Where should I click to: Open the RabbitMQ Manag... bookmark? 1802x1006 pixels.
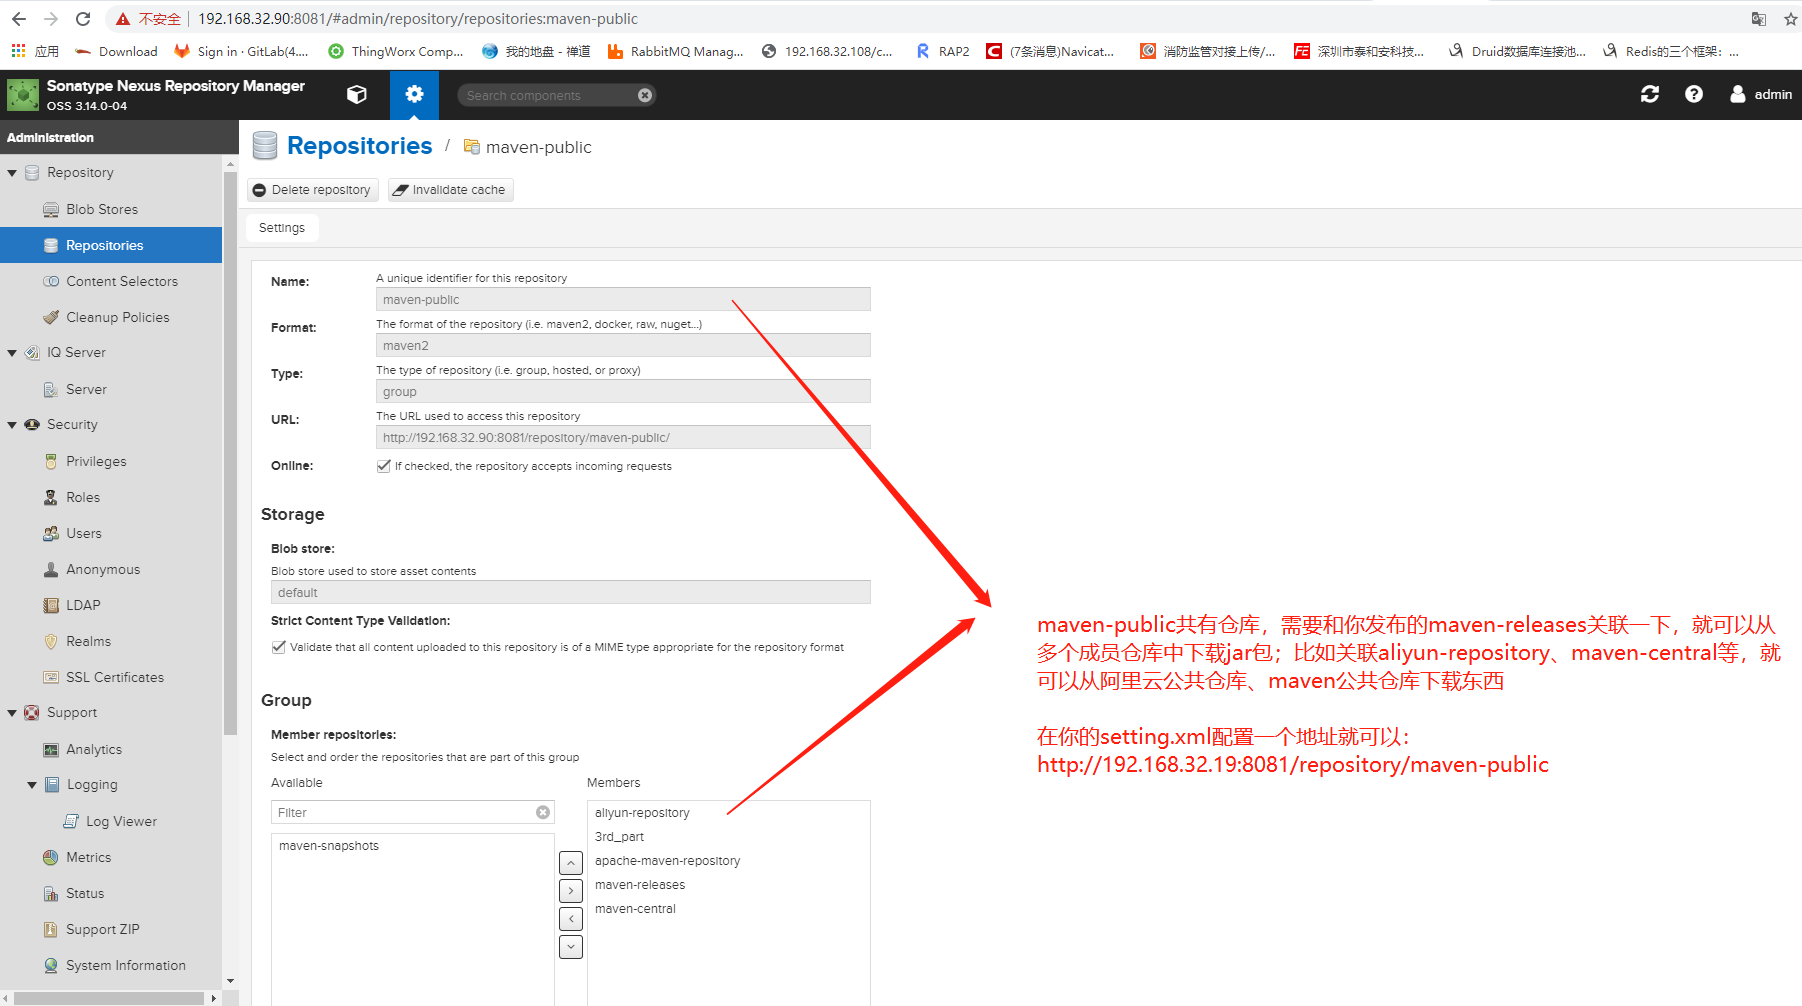click(676, 51)
